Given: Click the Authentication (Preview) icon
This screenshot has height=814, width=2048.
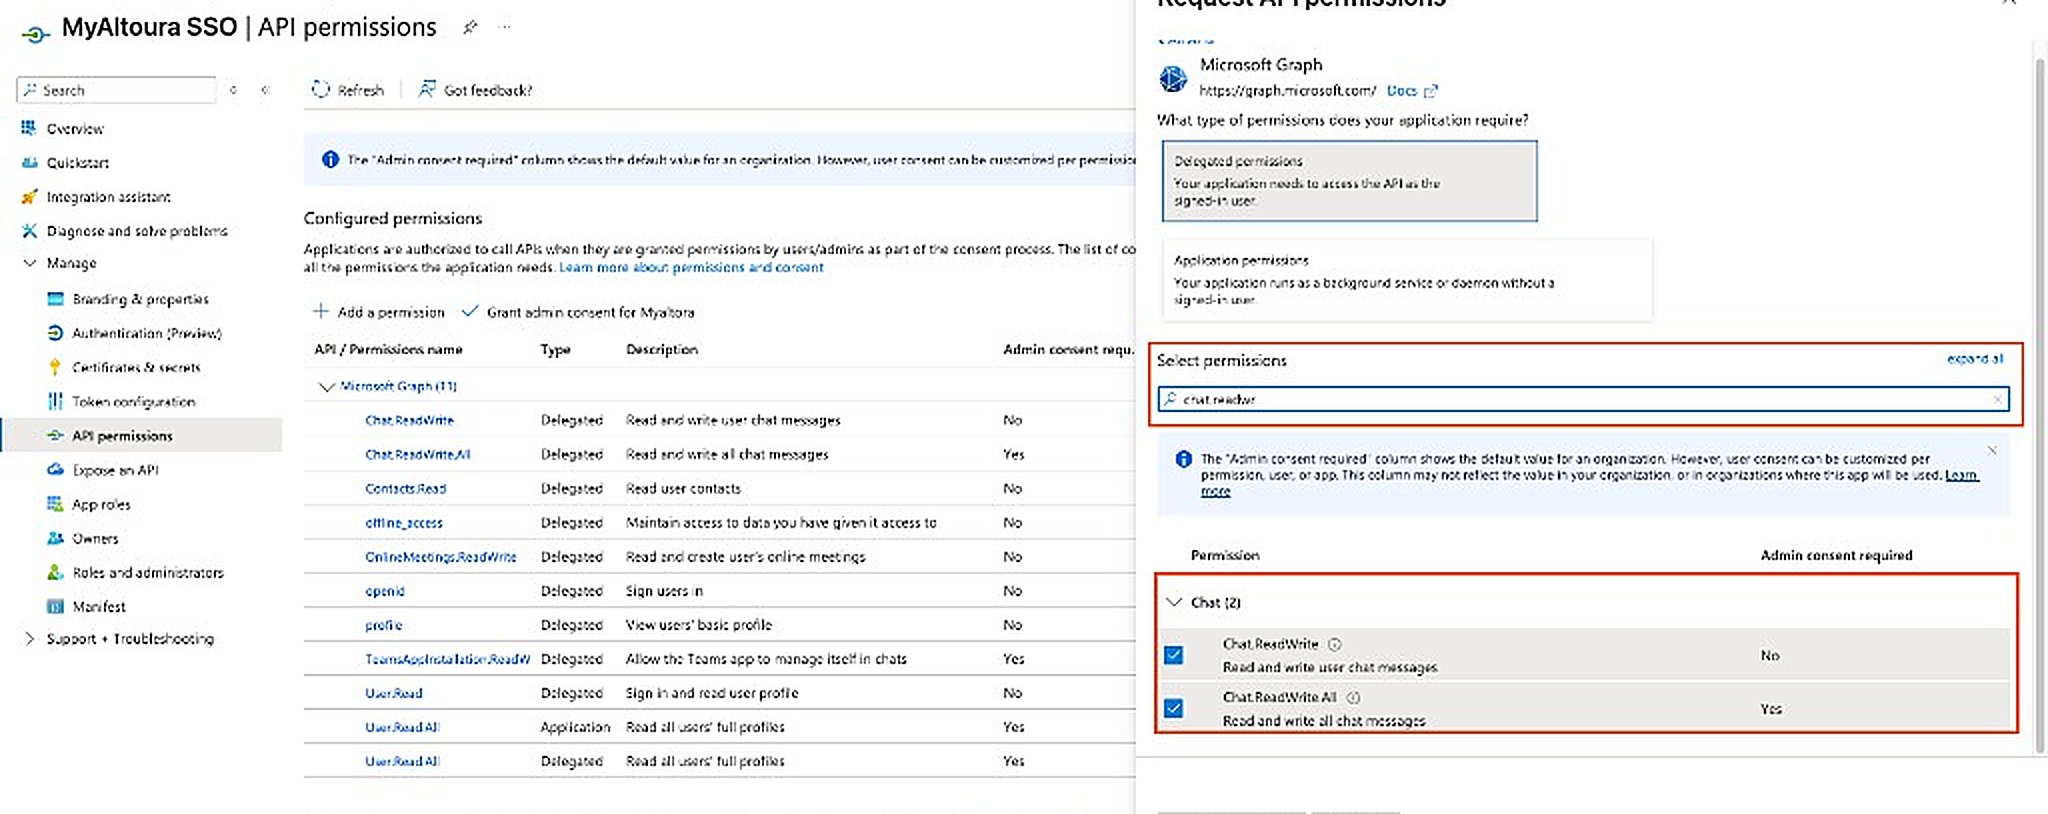Looking at the screenshot, I should pyautogui.click(x=55, y=333).
